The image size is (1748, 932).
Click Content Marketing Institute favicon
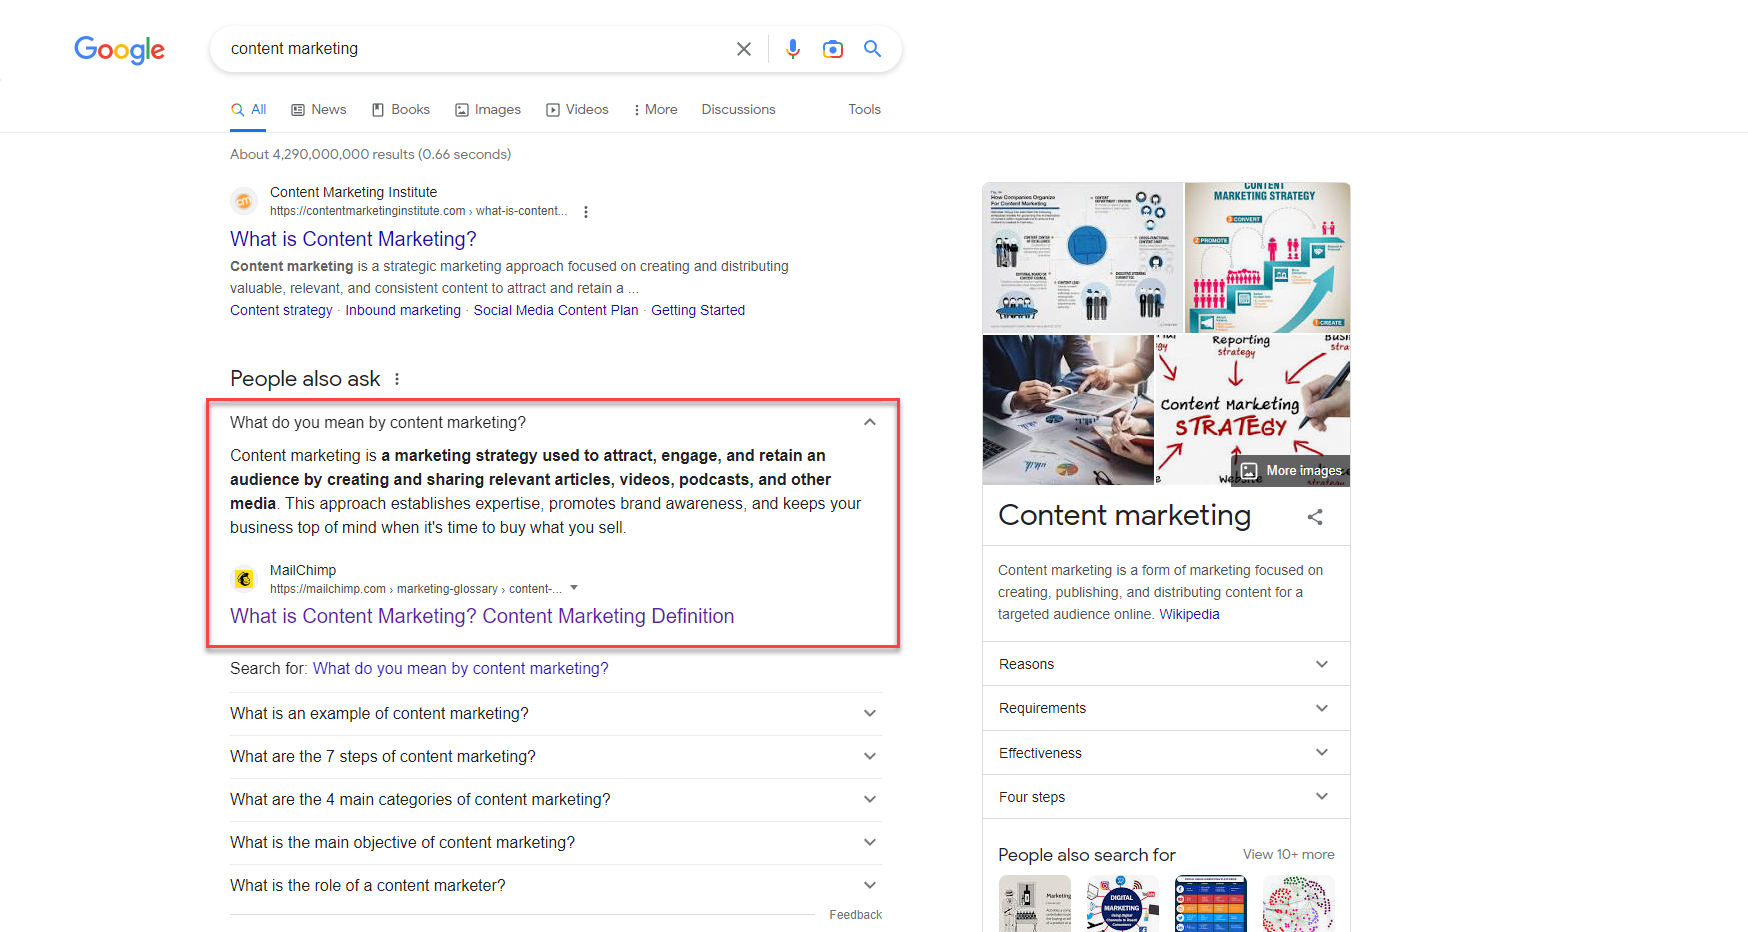point(244,201)
